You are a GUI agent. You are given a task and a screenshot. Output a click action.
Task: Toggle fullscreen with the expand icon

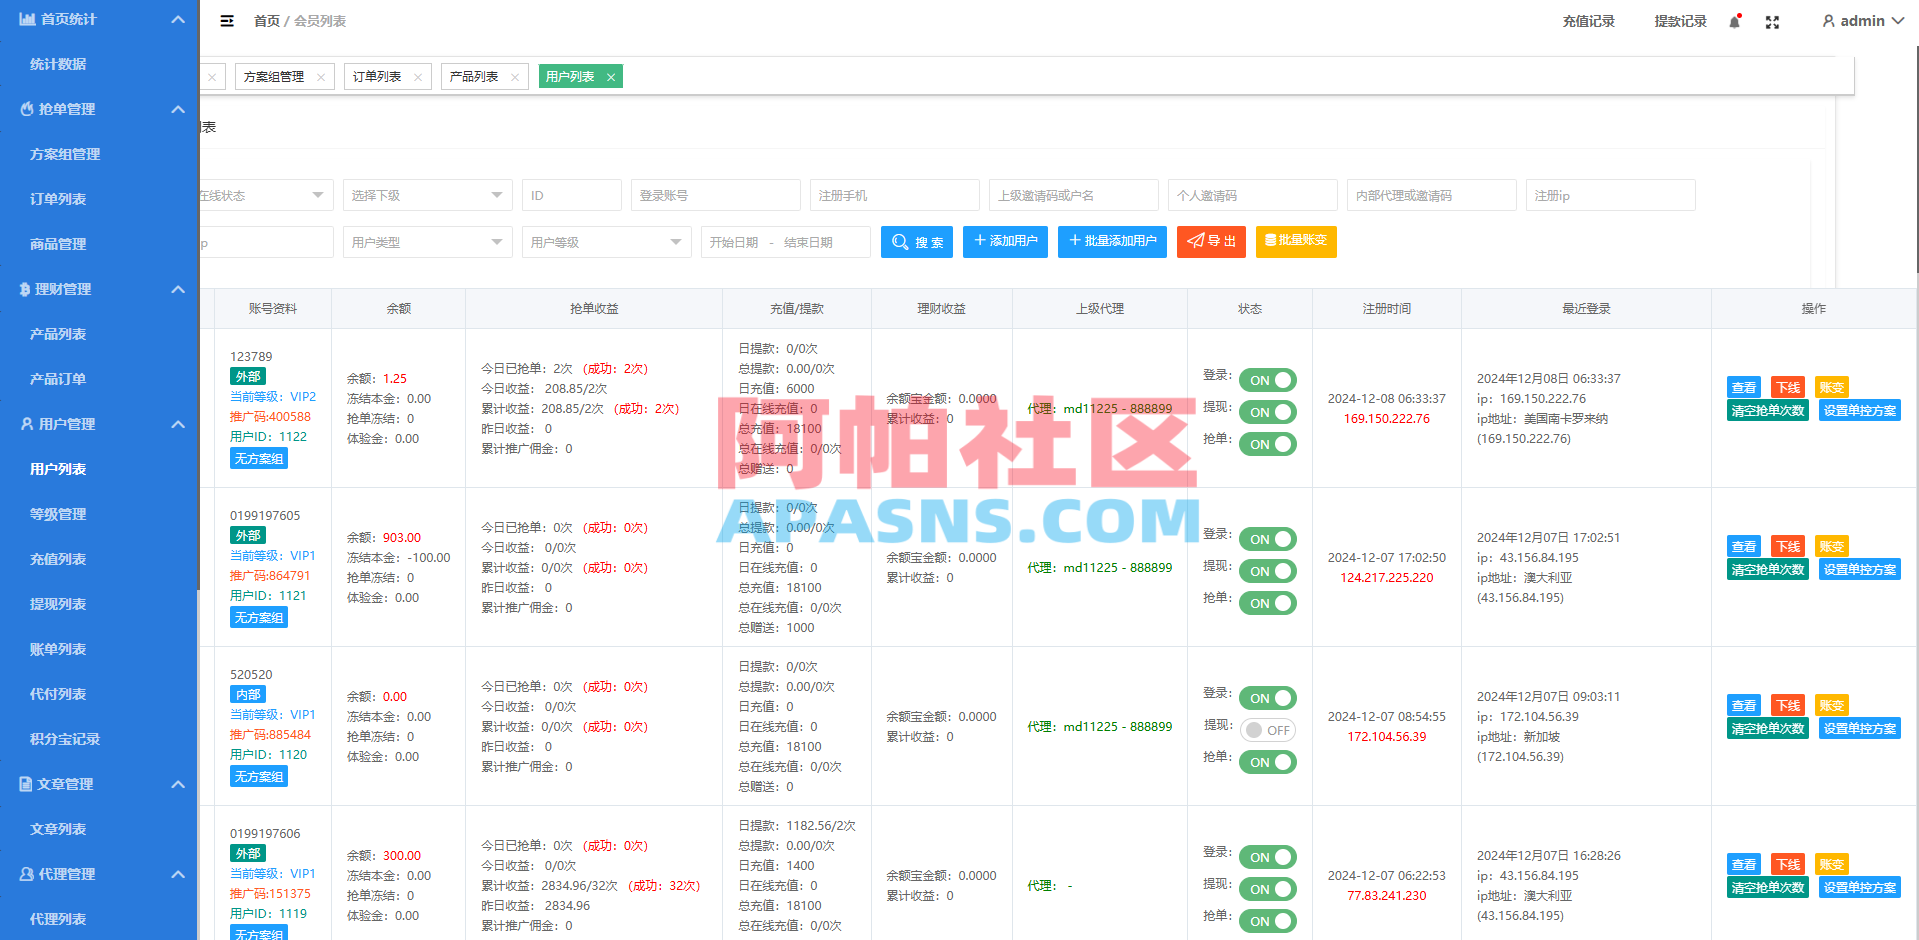click(1772, 21)
